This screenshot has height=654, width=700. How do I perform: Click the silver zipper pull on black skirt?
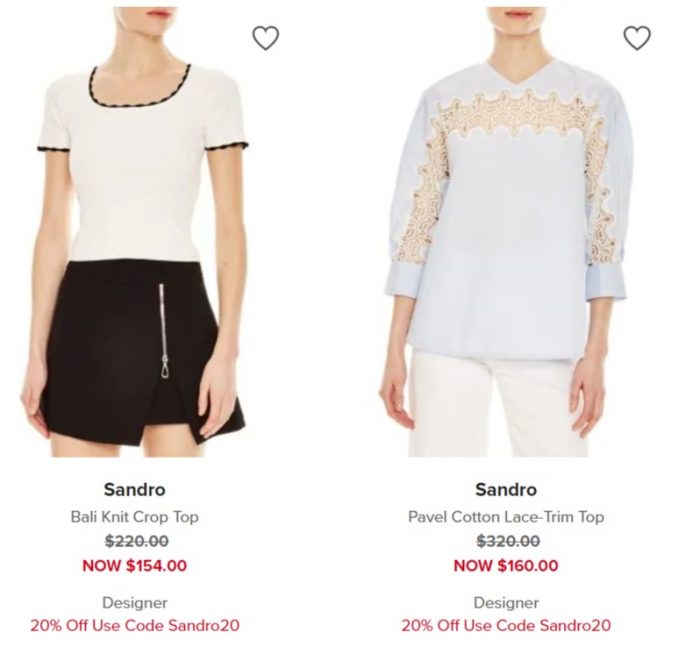point(165,367)
